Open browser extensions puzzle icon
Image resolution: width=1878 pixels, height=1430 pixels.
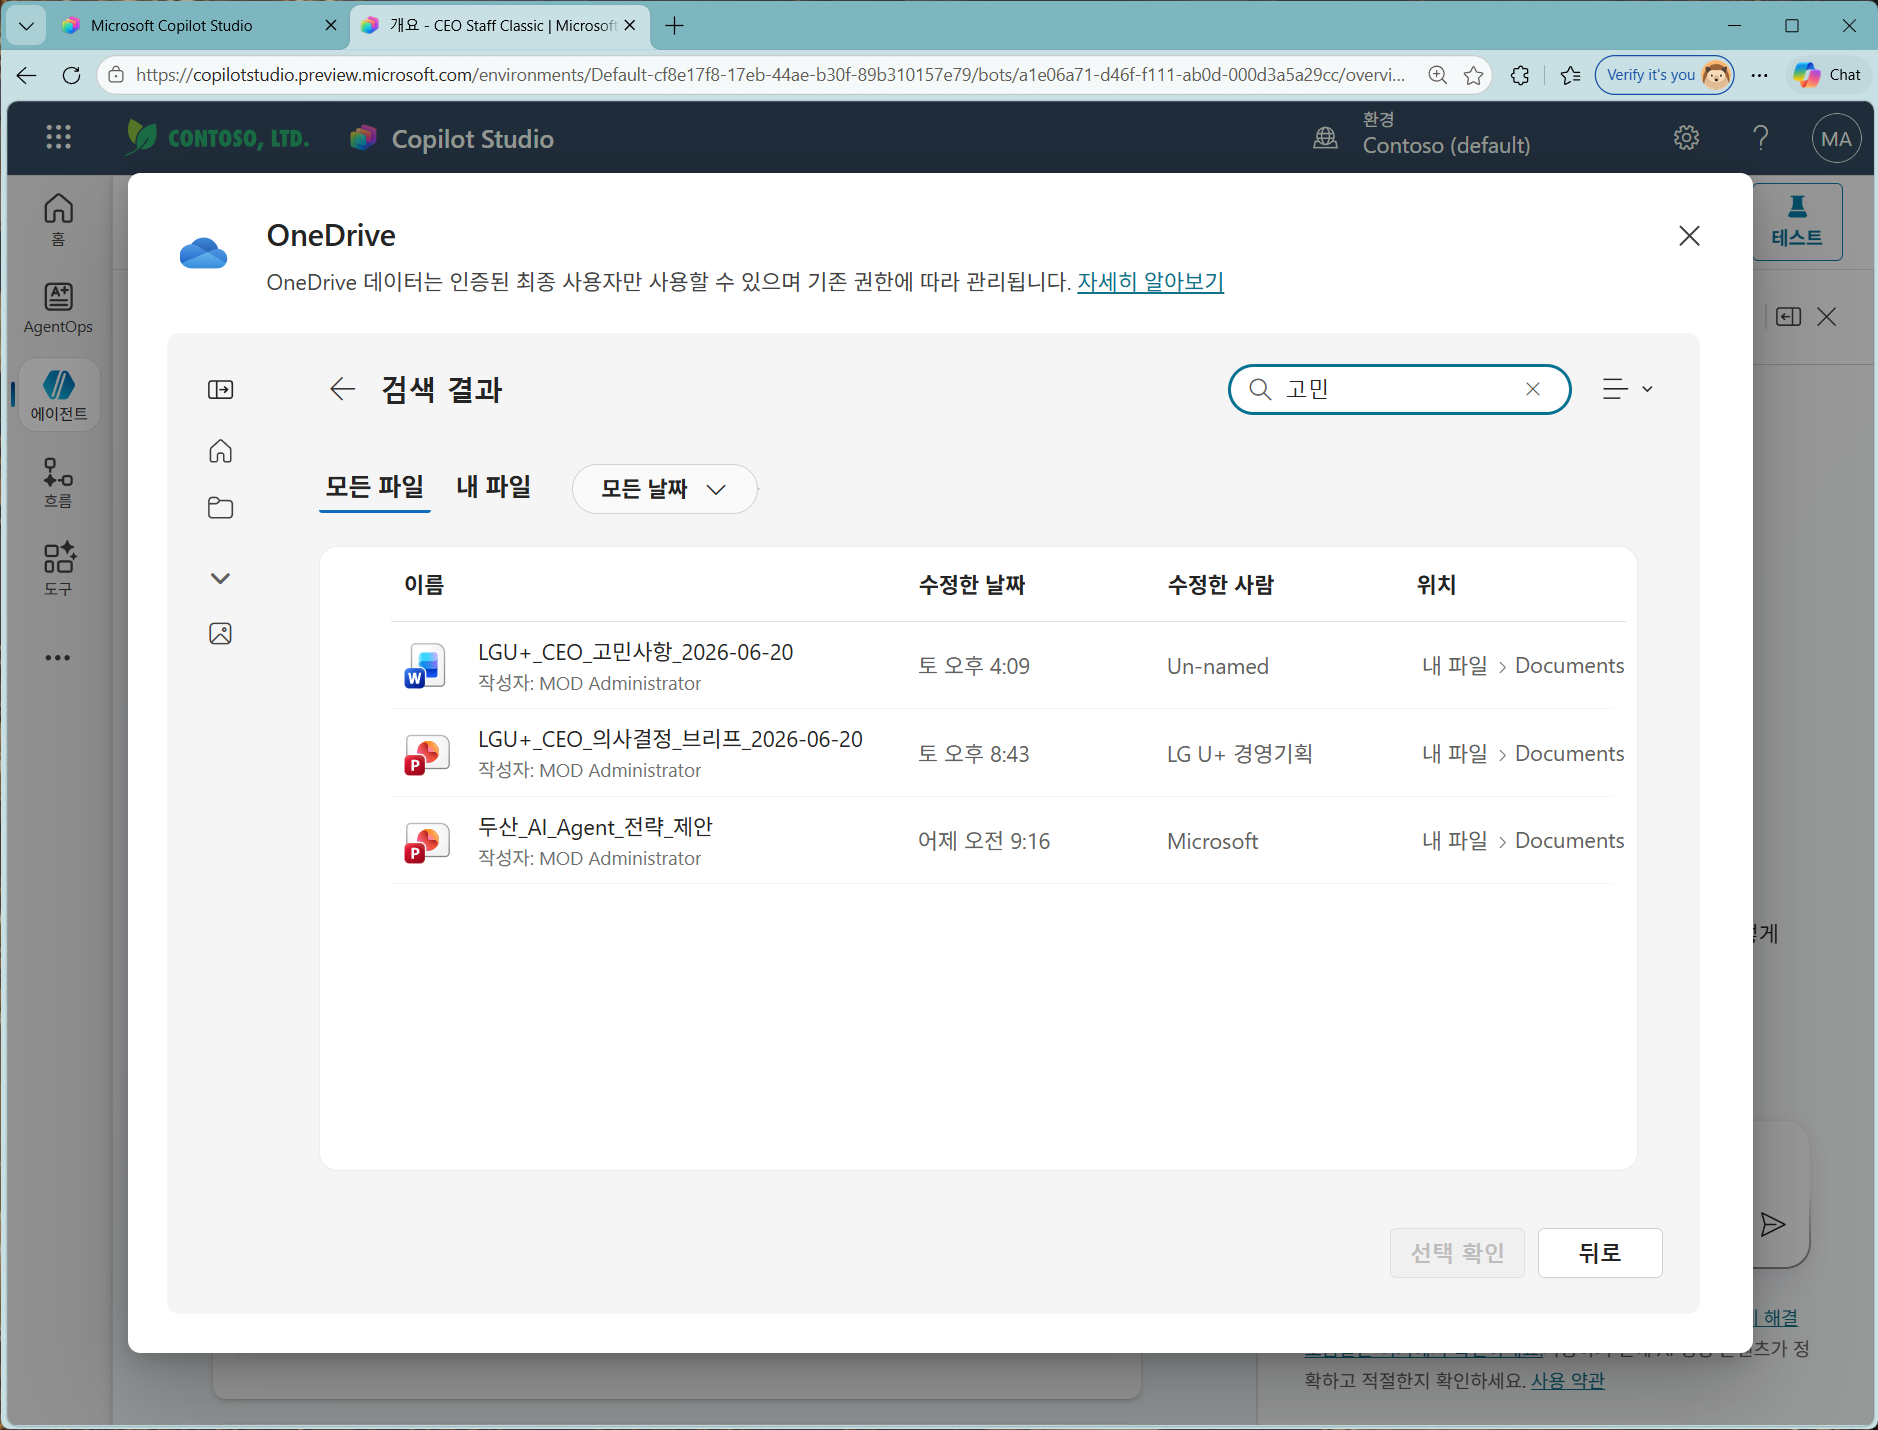pyautogui.click(x=1520, y=75)
